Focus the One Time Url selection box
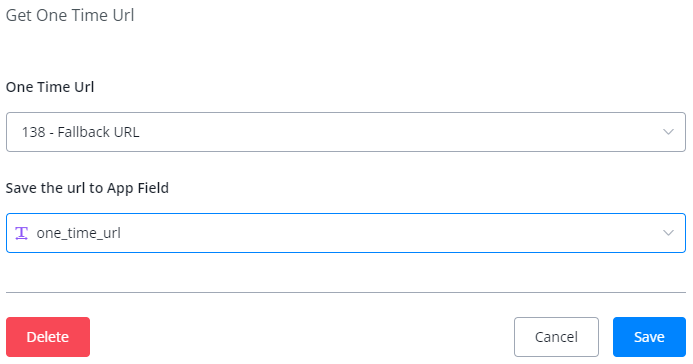Screen dimensions: 693x364 tap(346, 132)
